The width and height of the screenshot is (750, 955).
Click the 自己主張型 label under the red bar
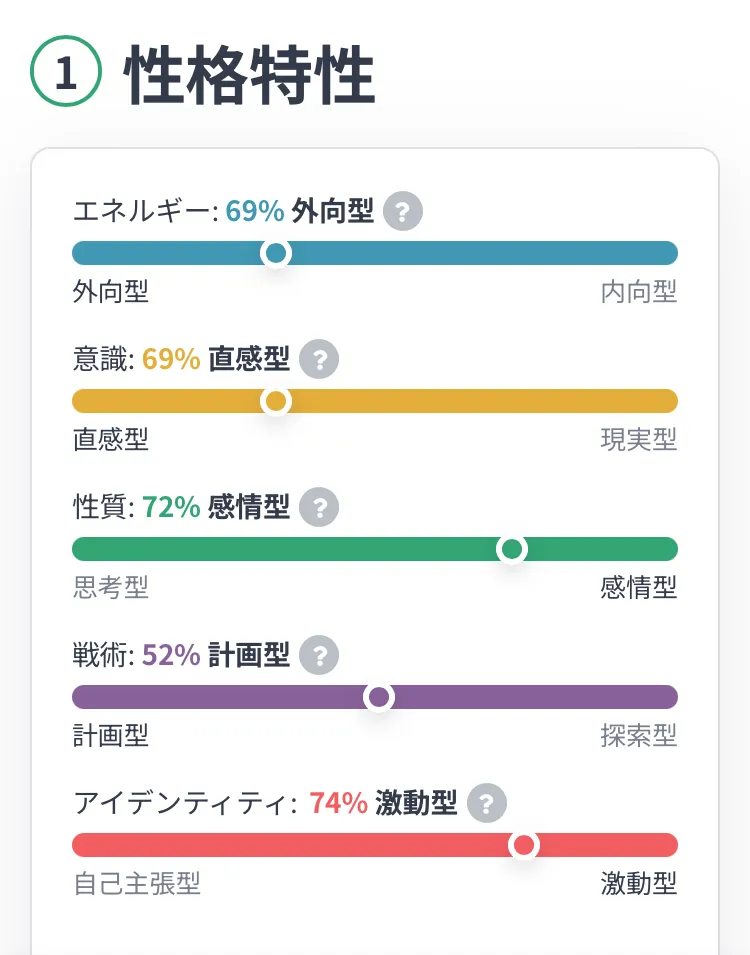(x=137, y=884)
